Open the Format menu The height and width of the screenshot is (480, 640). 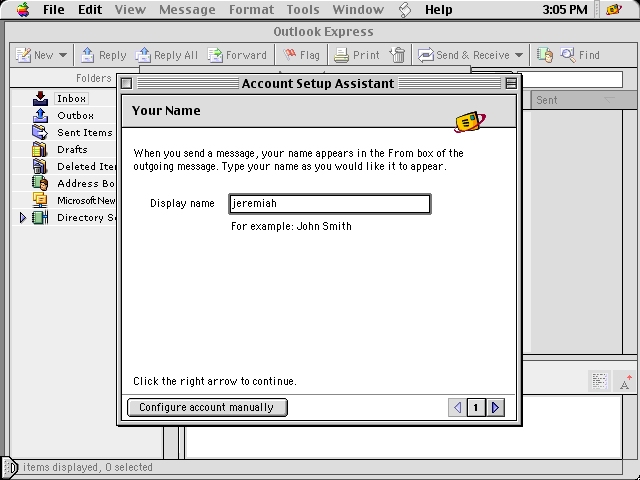point(251,9)
